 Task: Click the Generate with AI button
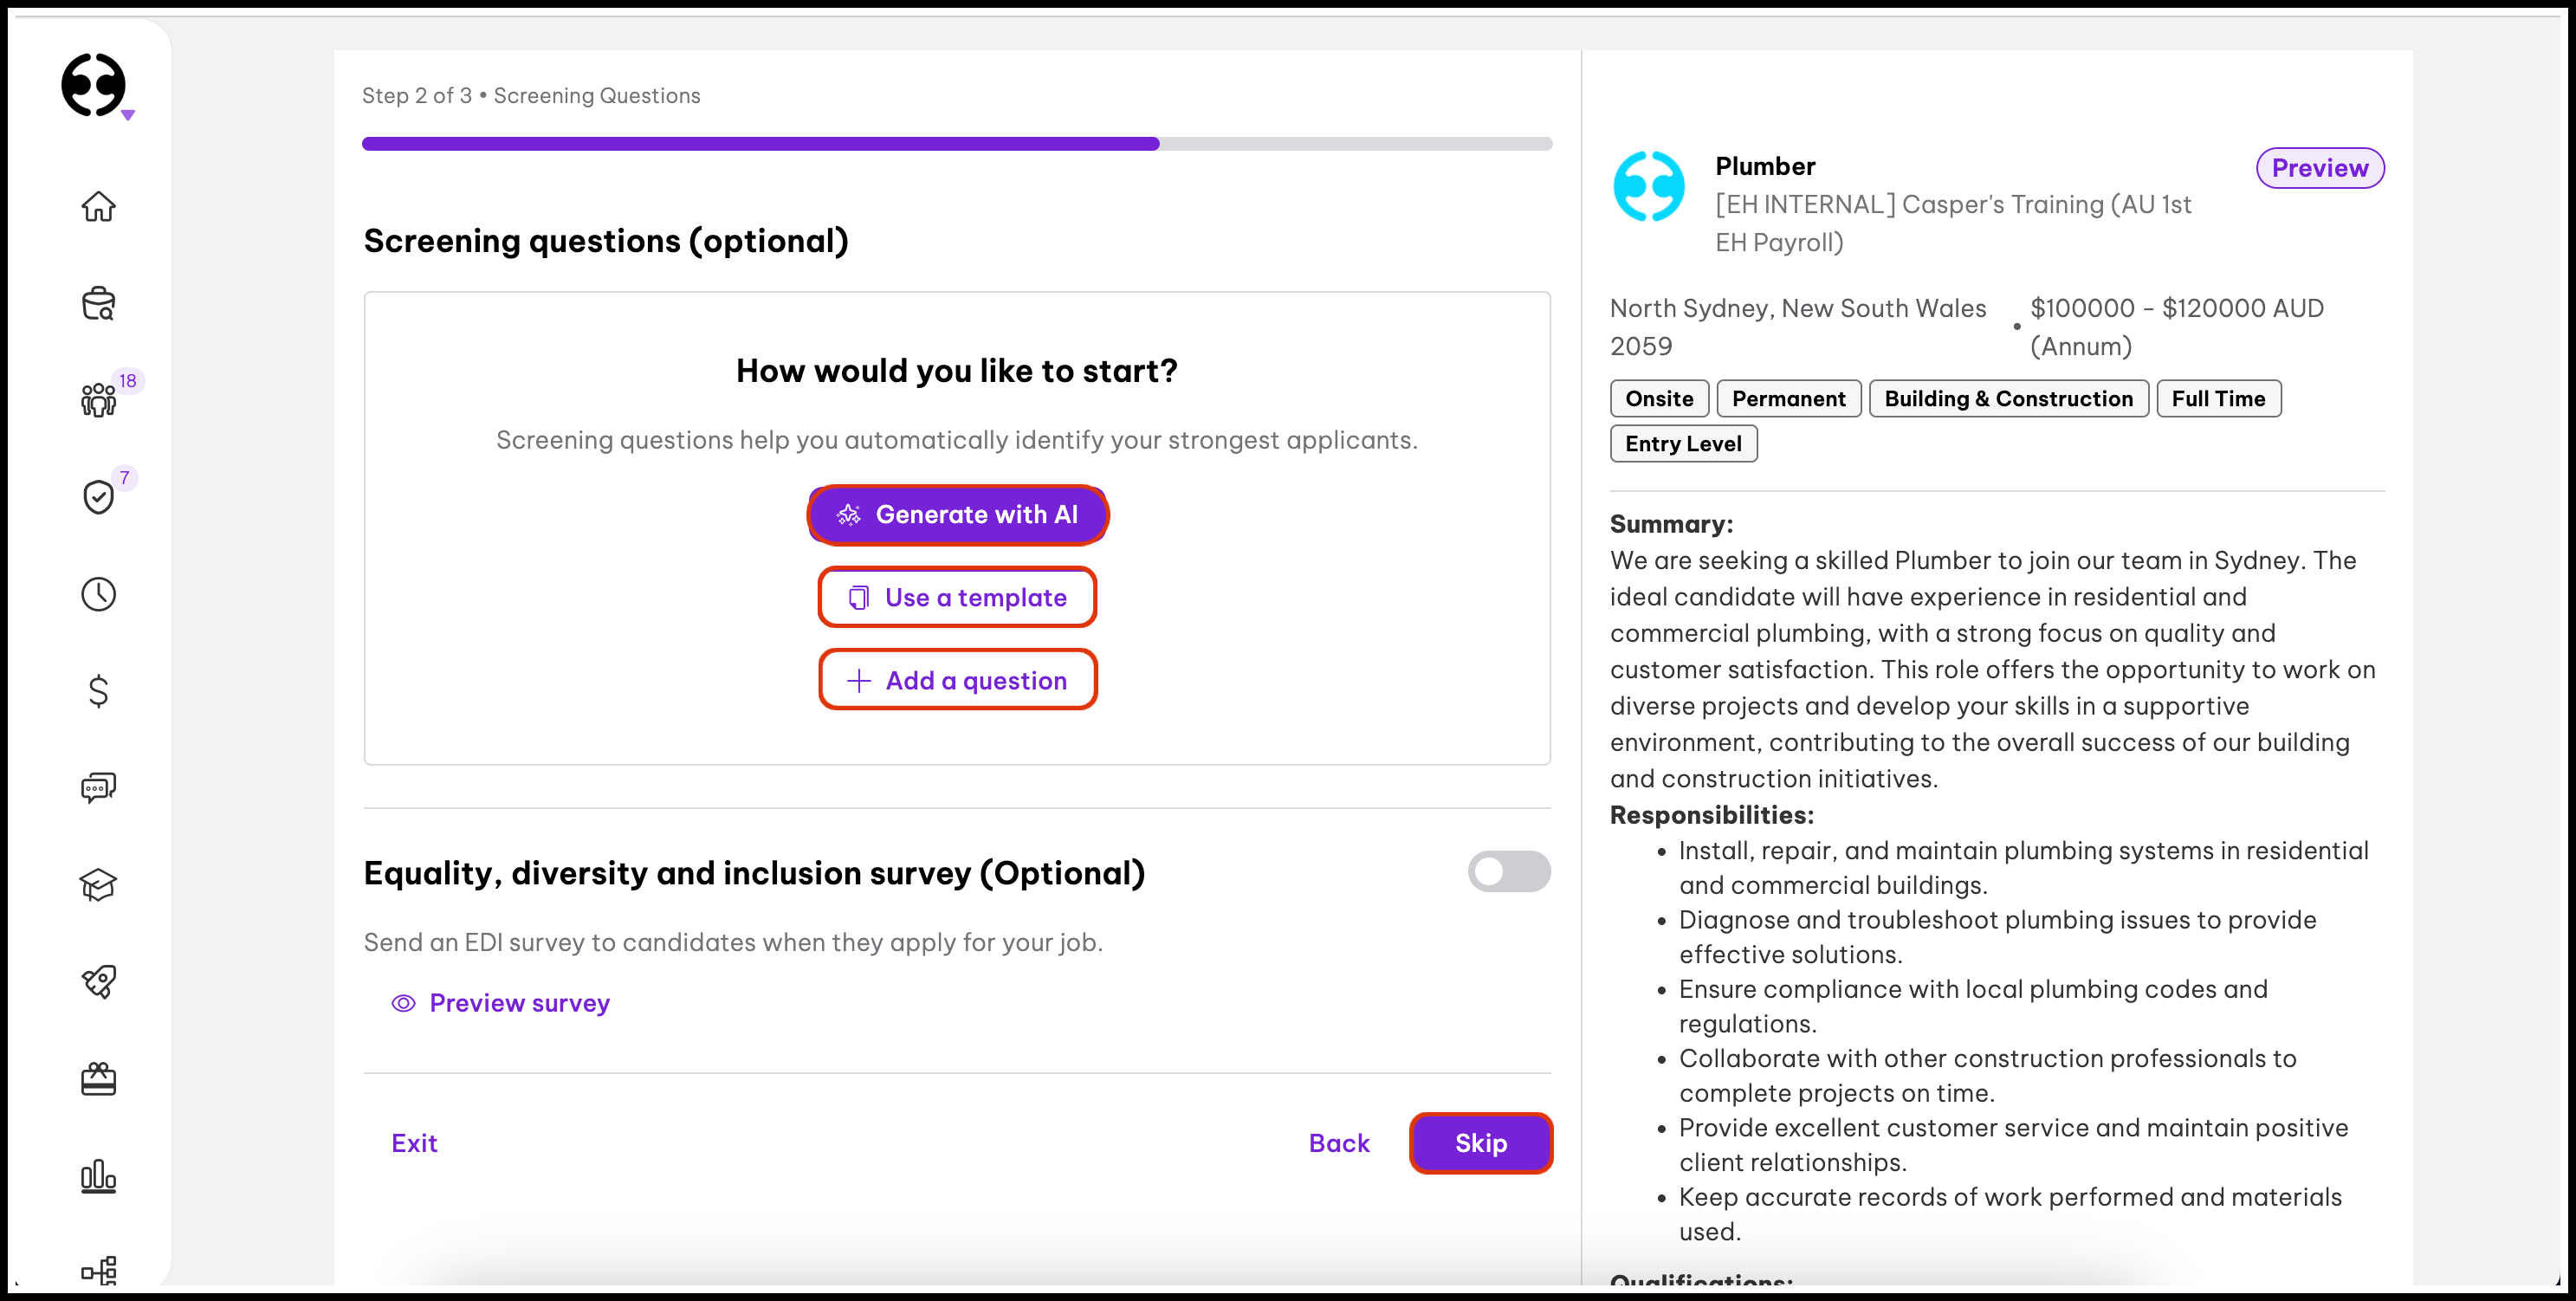[957, 515]
